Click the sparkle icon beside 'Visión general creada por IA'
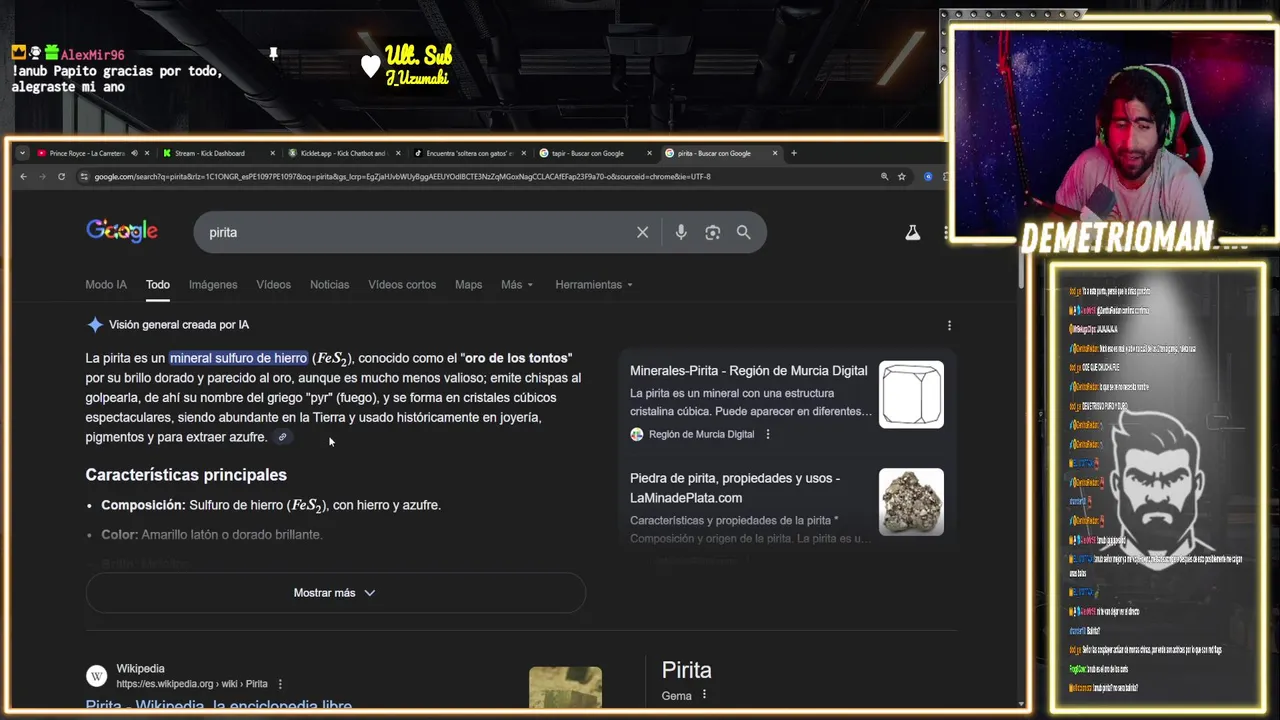The image size is (1280, 720). tap(95, 324)
